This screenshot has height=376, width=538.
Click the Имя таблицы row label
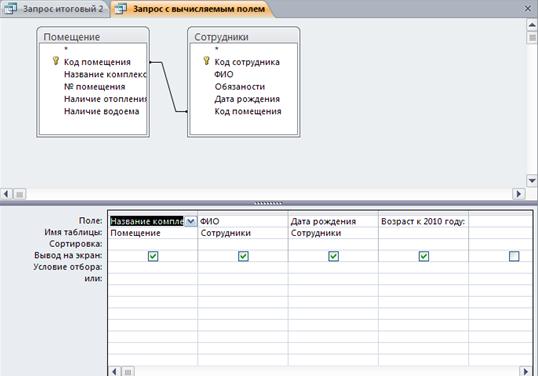click(73, 232)
